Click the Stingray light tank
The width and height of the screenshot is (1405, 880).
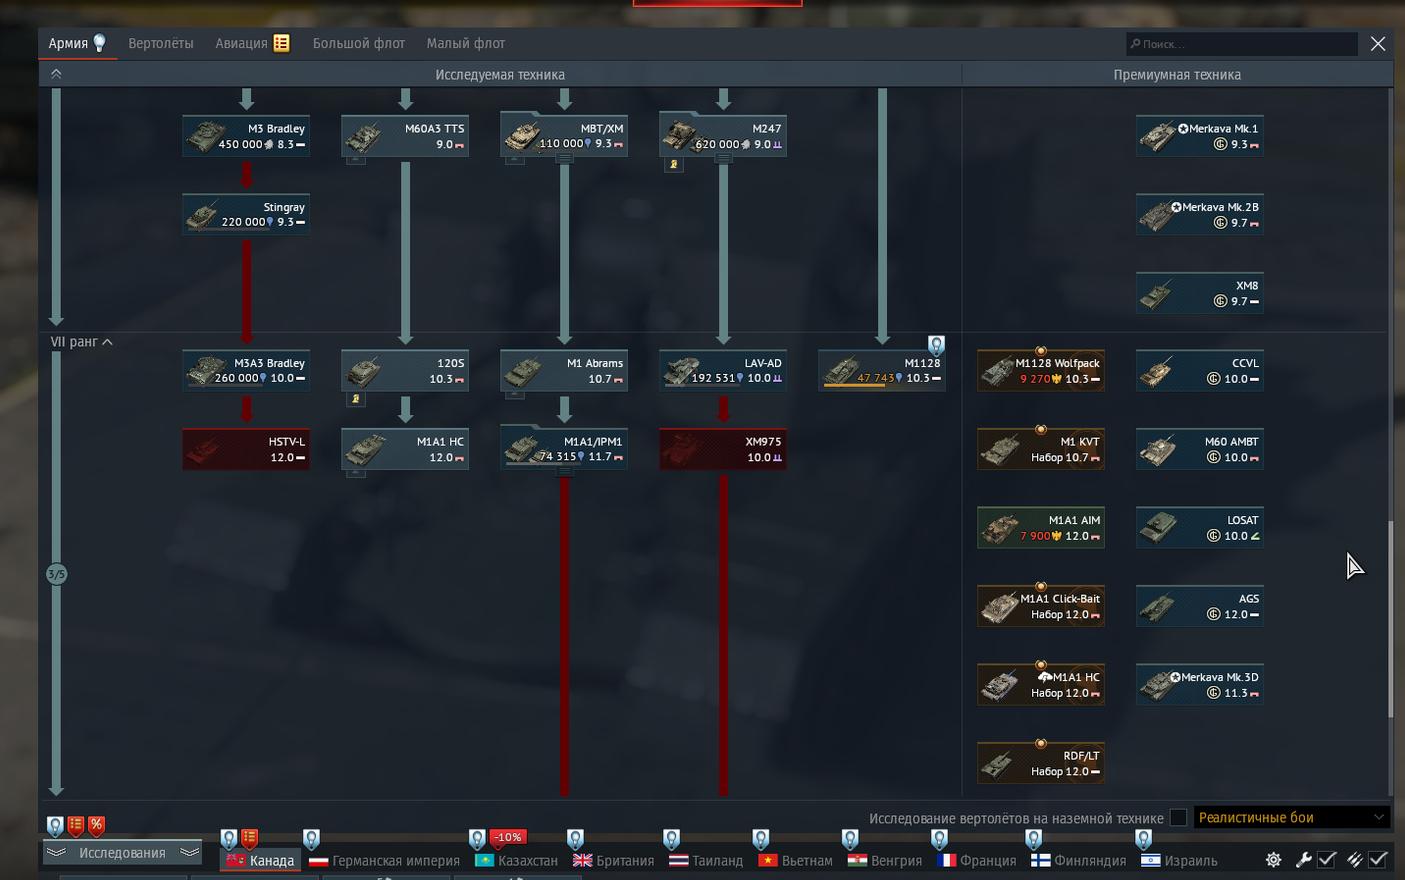click(246, 215)
